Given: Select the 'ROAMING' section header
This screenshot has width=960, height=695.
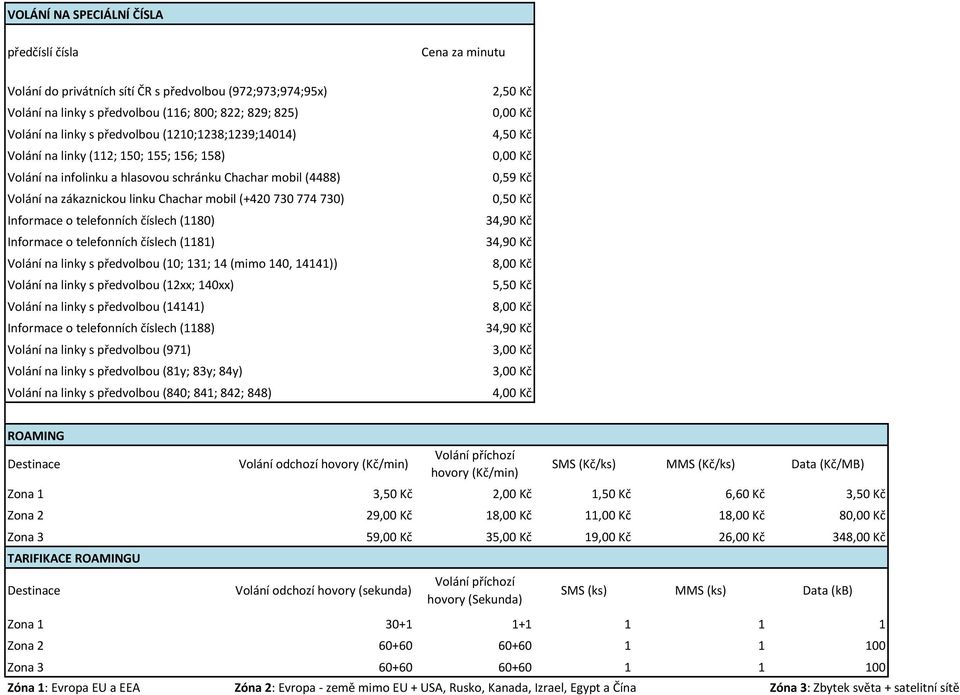Looking at the screenshot, I should pos(446,436).
